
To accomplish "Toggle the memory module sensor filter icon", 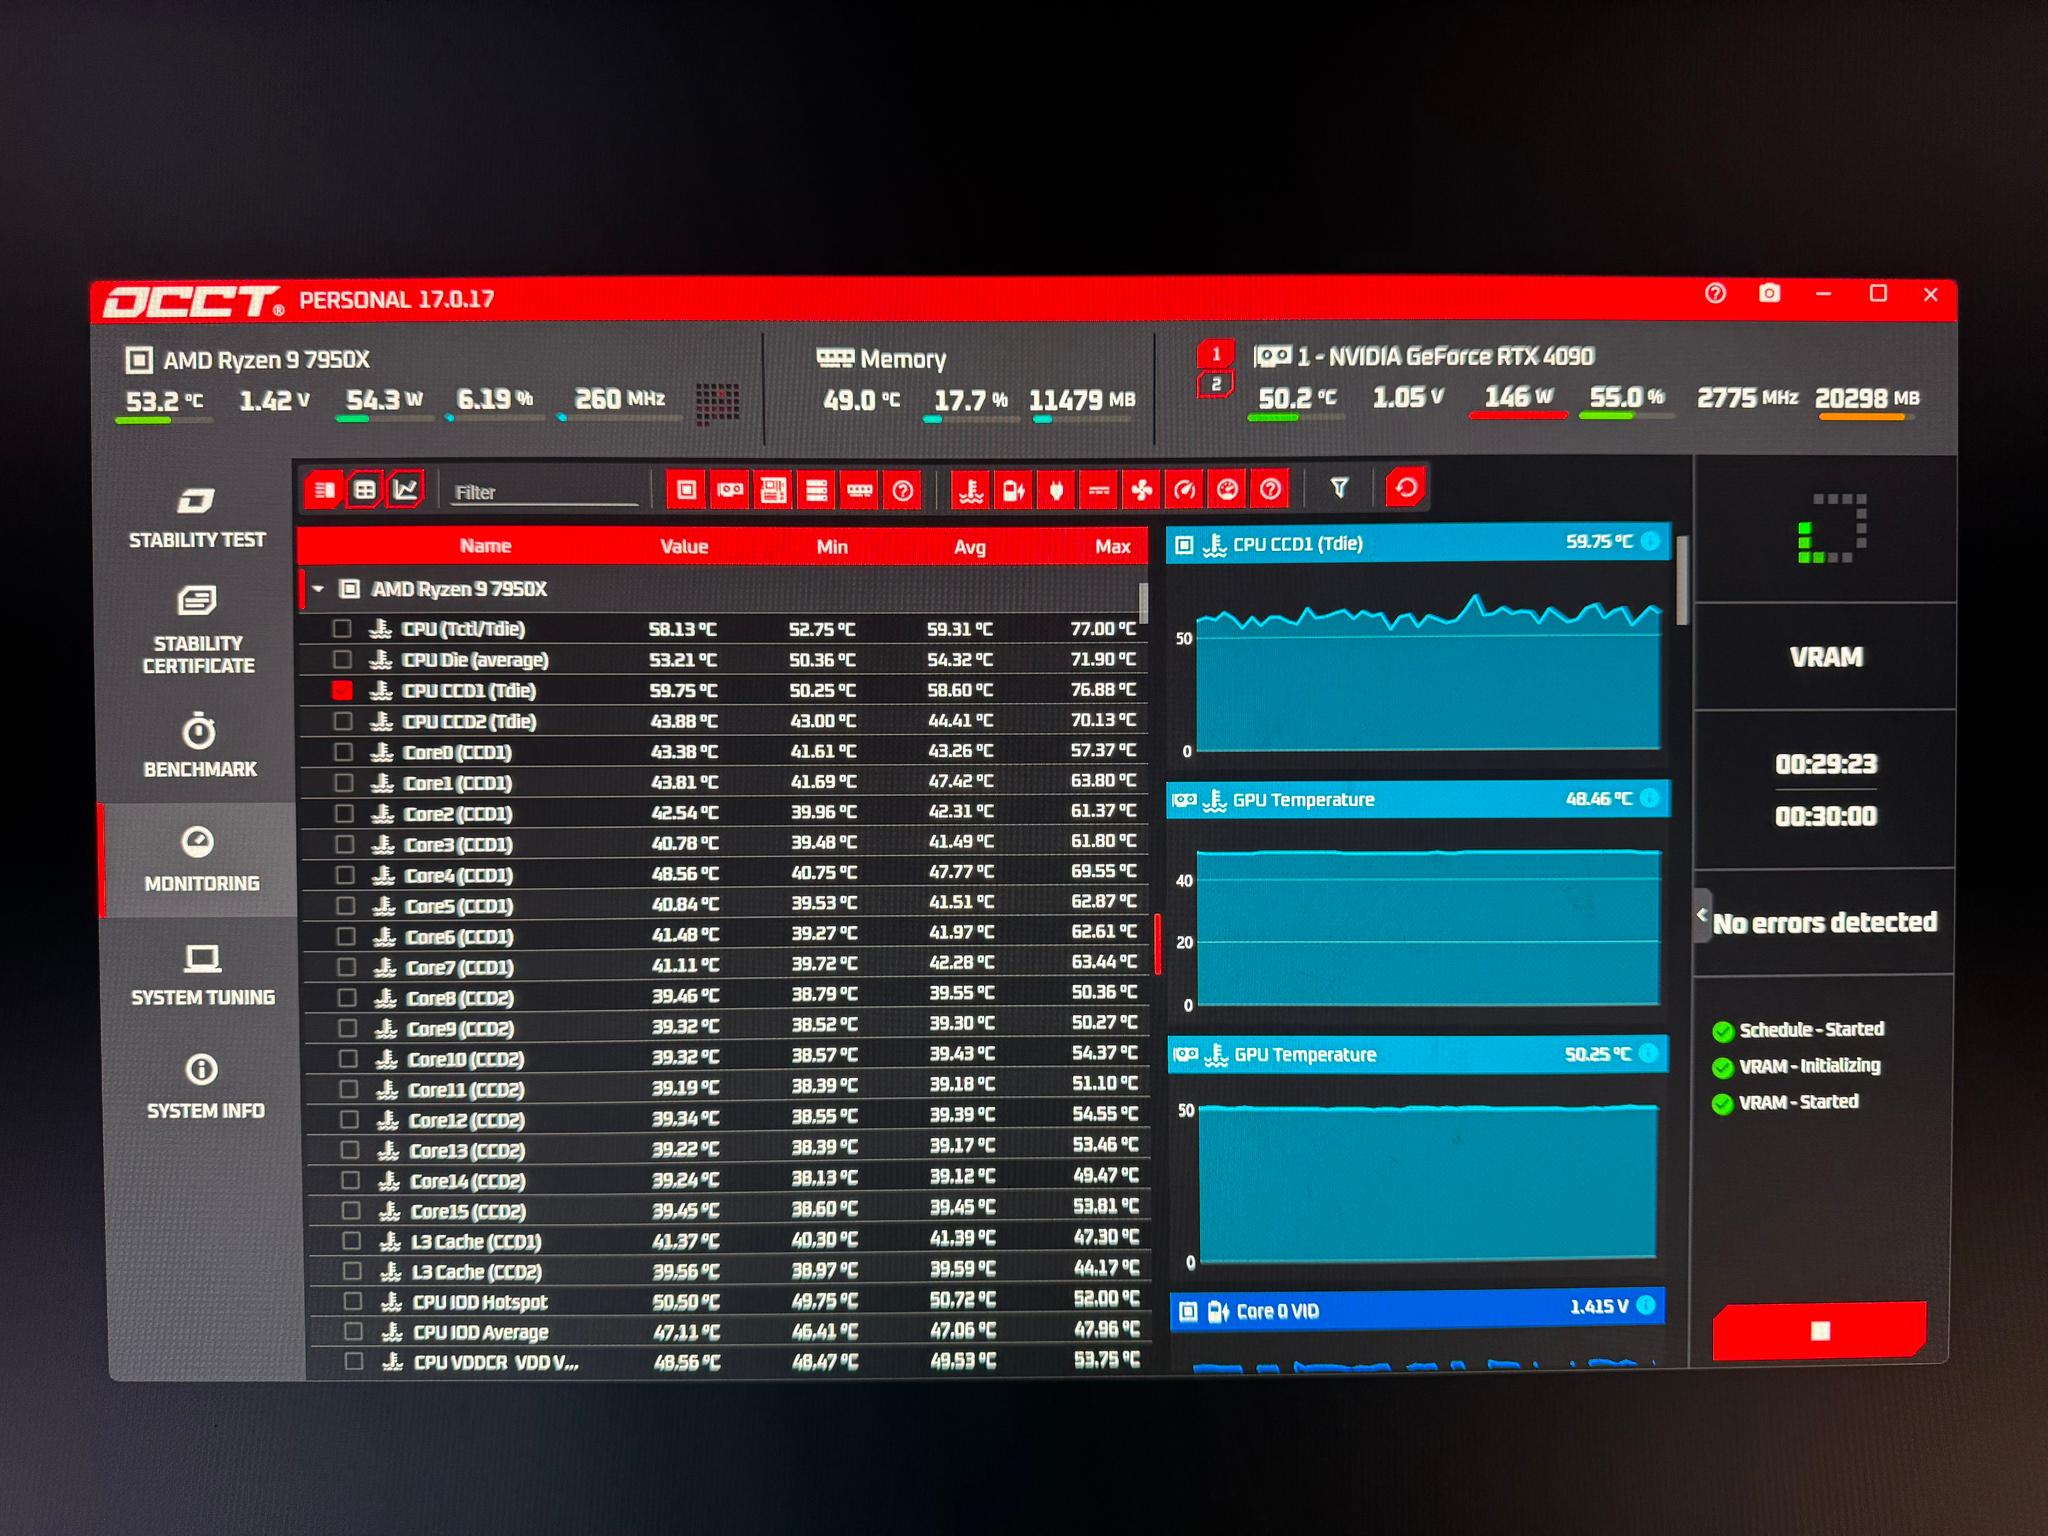I will 859,490.
